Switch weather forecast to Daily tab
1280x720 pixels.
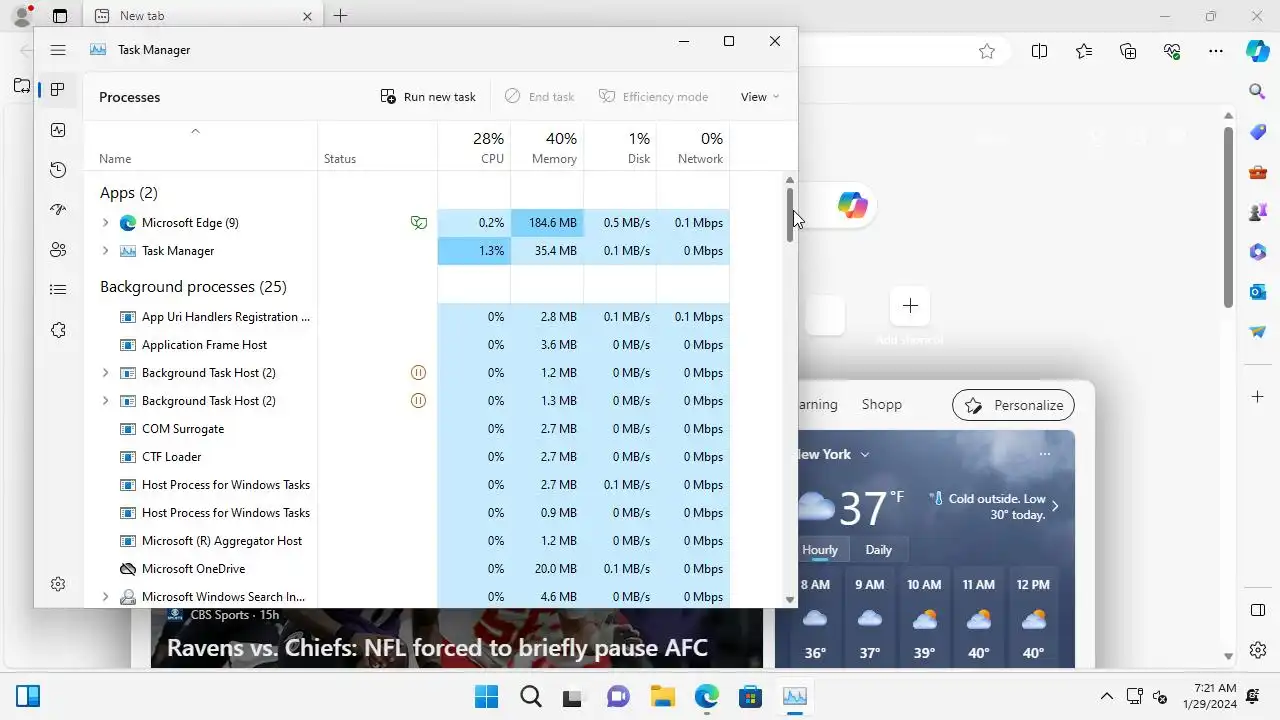[878, 550]
